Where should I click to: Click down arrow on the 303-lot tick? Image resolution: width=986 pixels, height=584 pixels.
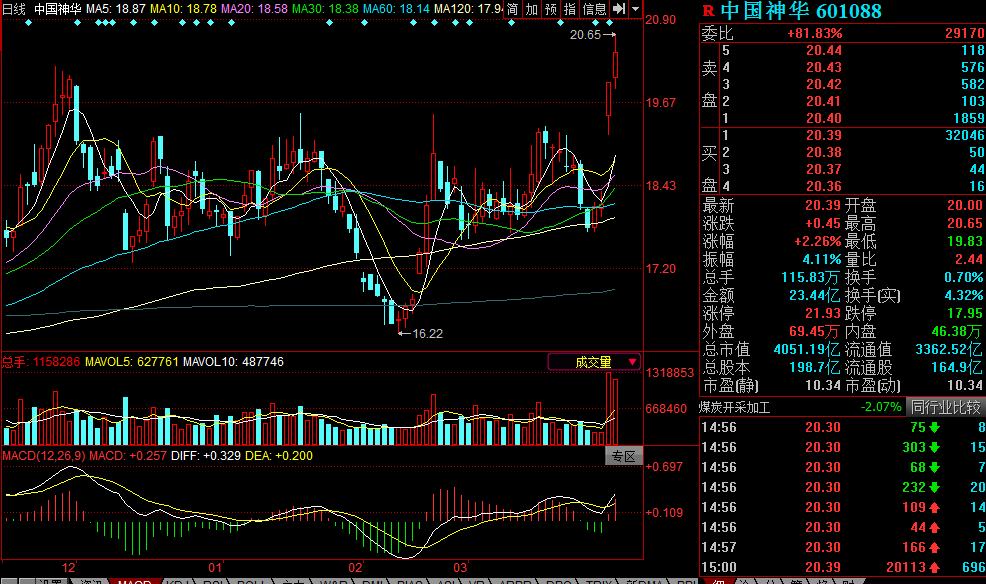coord(934,448)
